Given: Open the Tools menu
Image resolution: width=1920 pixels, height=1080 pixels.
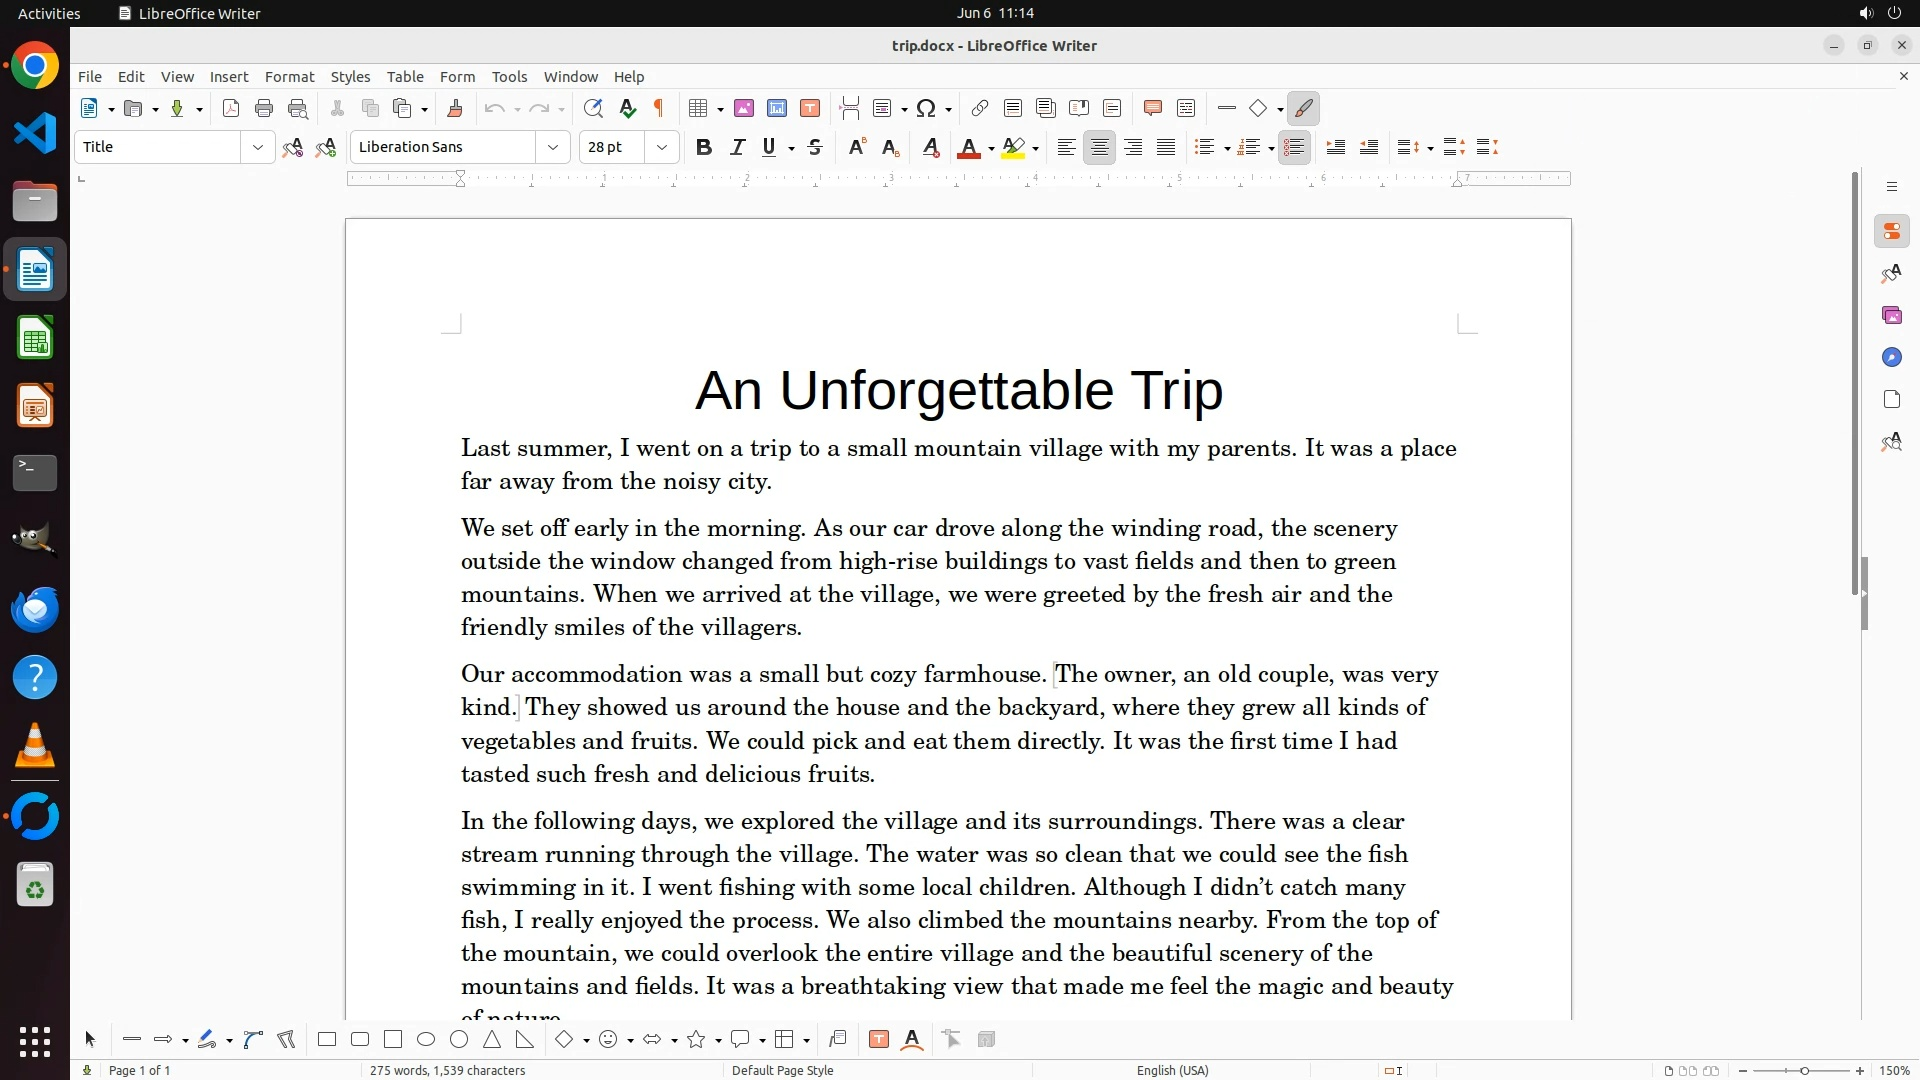Looking at the screenshot, I should pos(509,77).
